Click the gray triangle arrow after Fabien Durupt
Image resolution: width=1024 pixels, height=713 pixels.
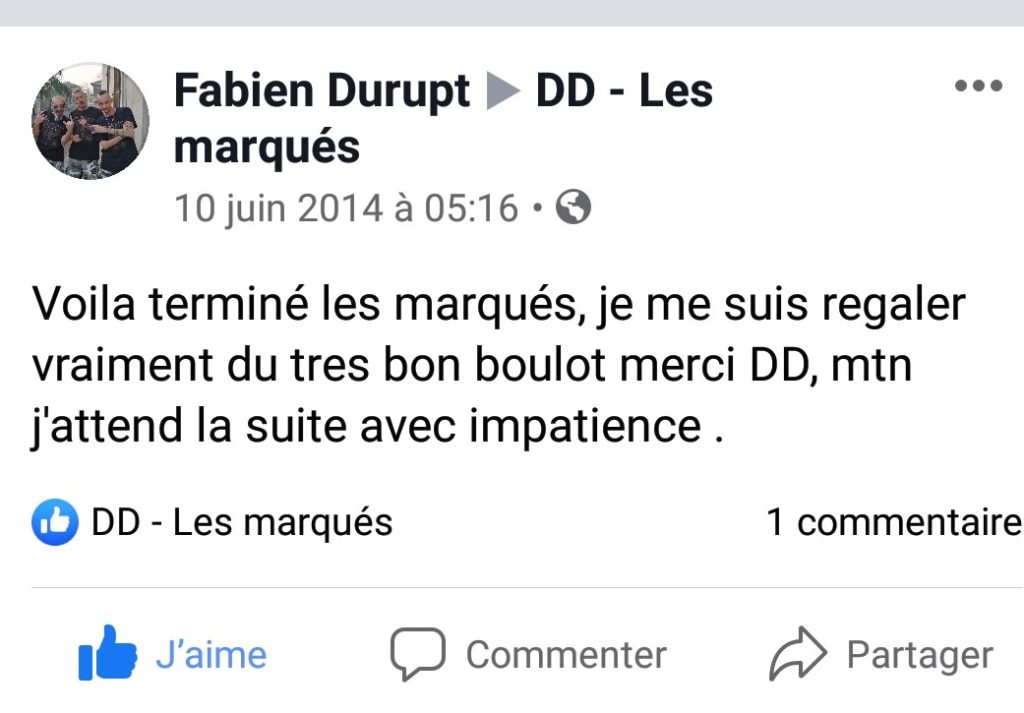[503, 92]
